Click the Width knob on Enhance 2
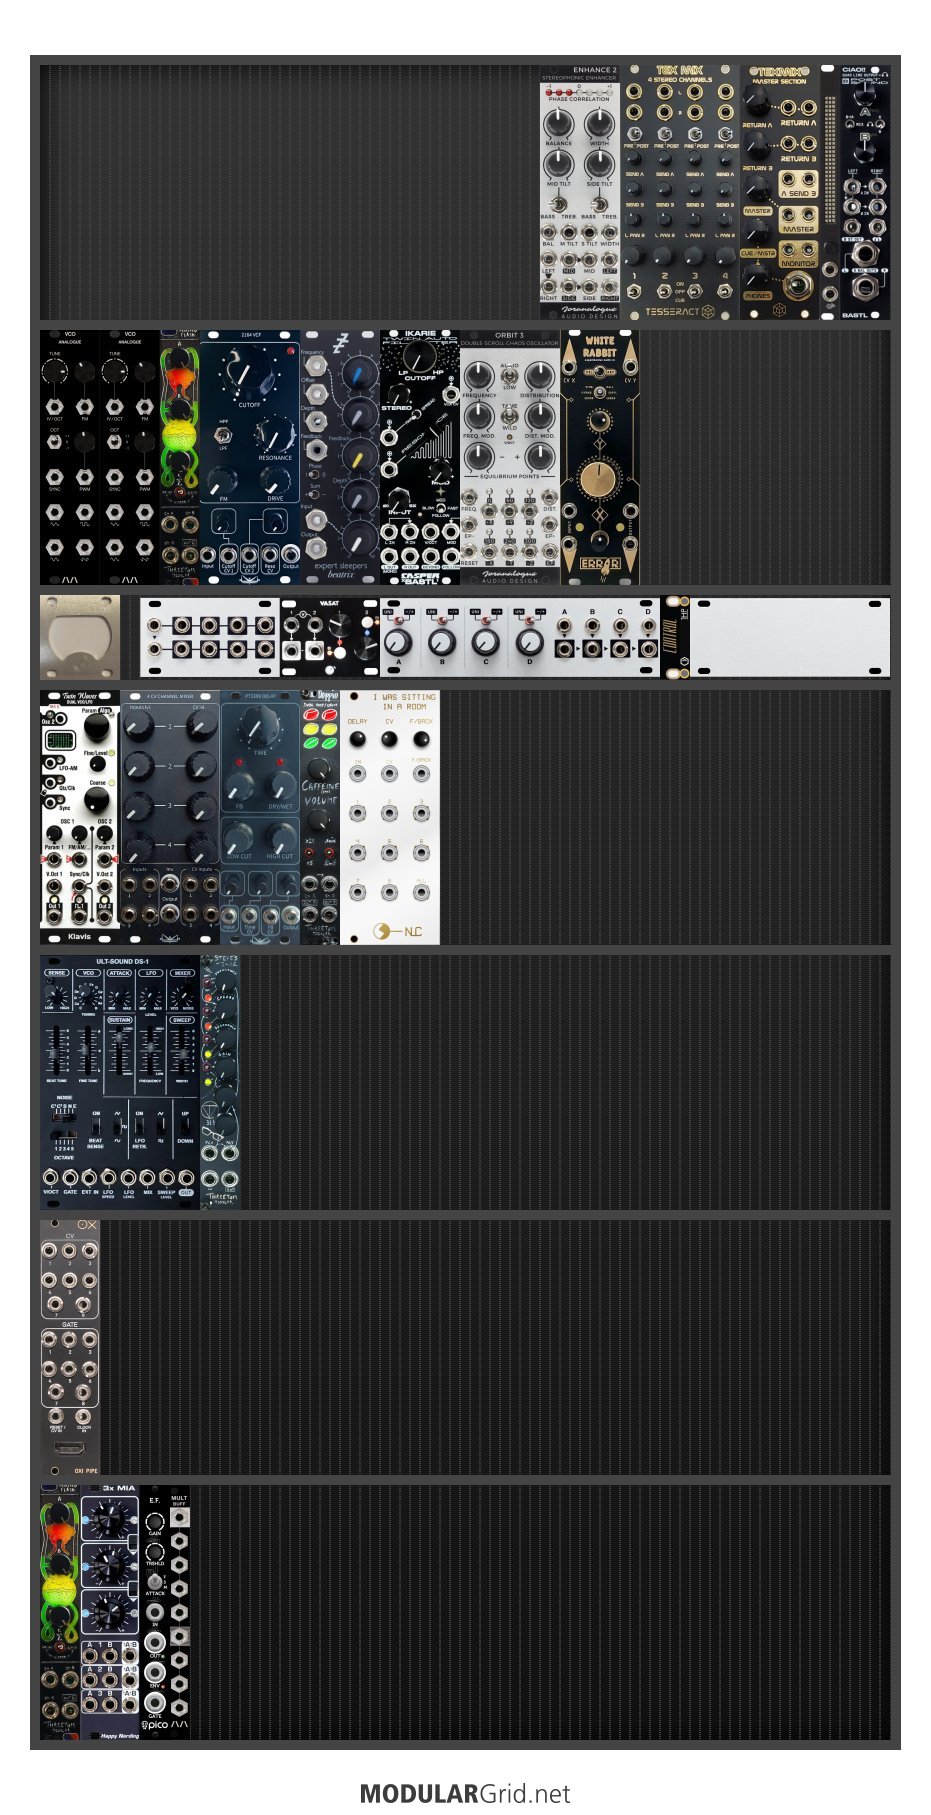 coord(599,124)
